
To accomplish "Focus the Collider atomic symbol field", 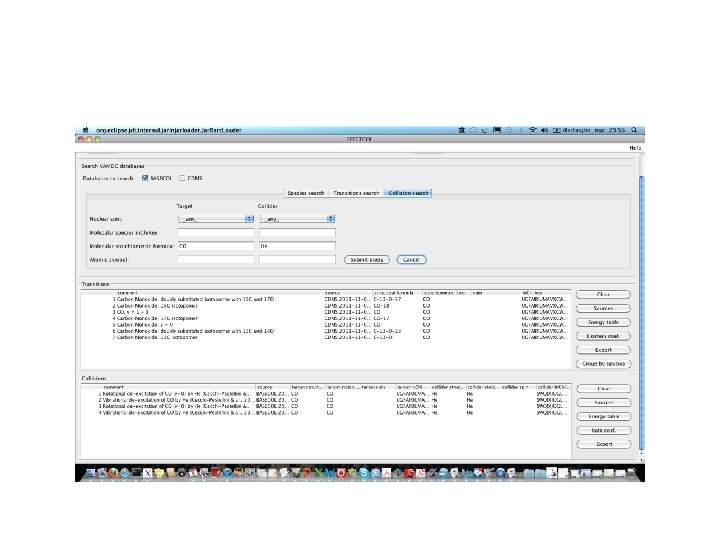I will [297, 260].
